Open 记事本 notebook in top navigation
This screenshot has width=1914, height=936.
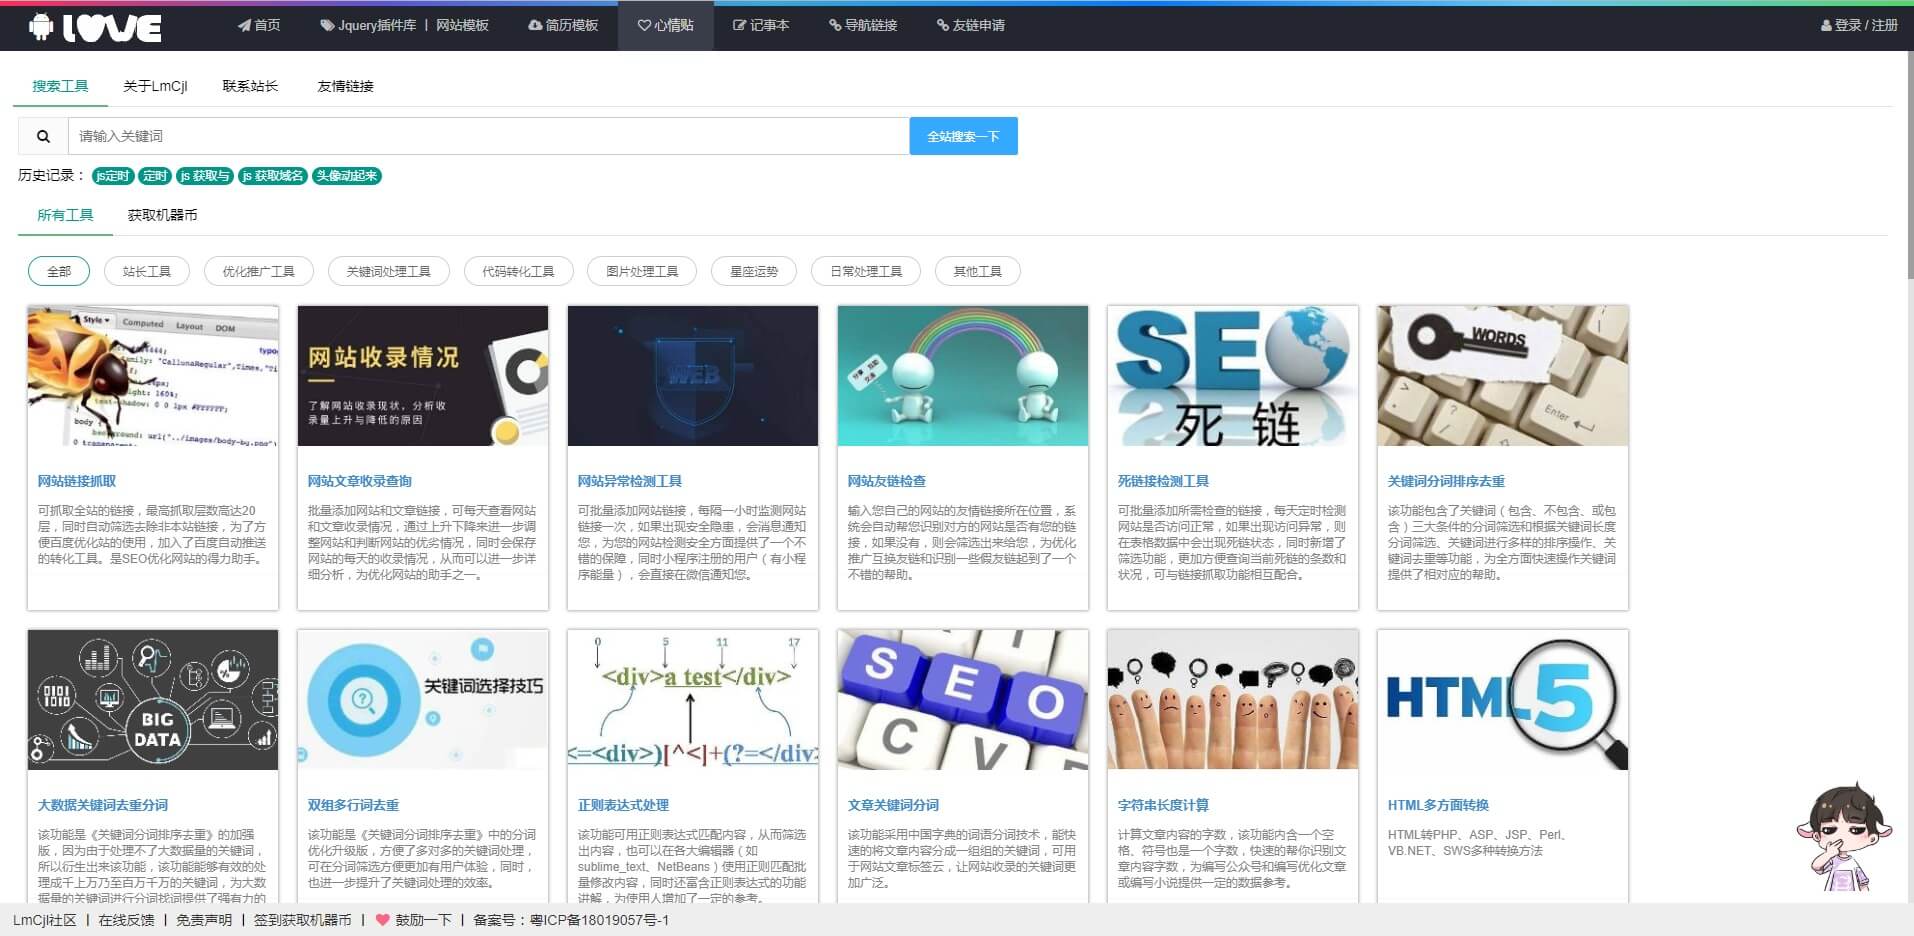coord(761,25)
